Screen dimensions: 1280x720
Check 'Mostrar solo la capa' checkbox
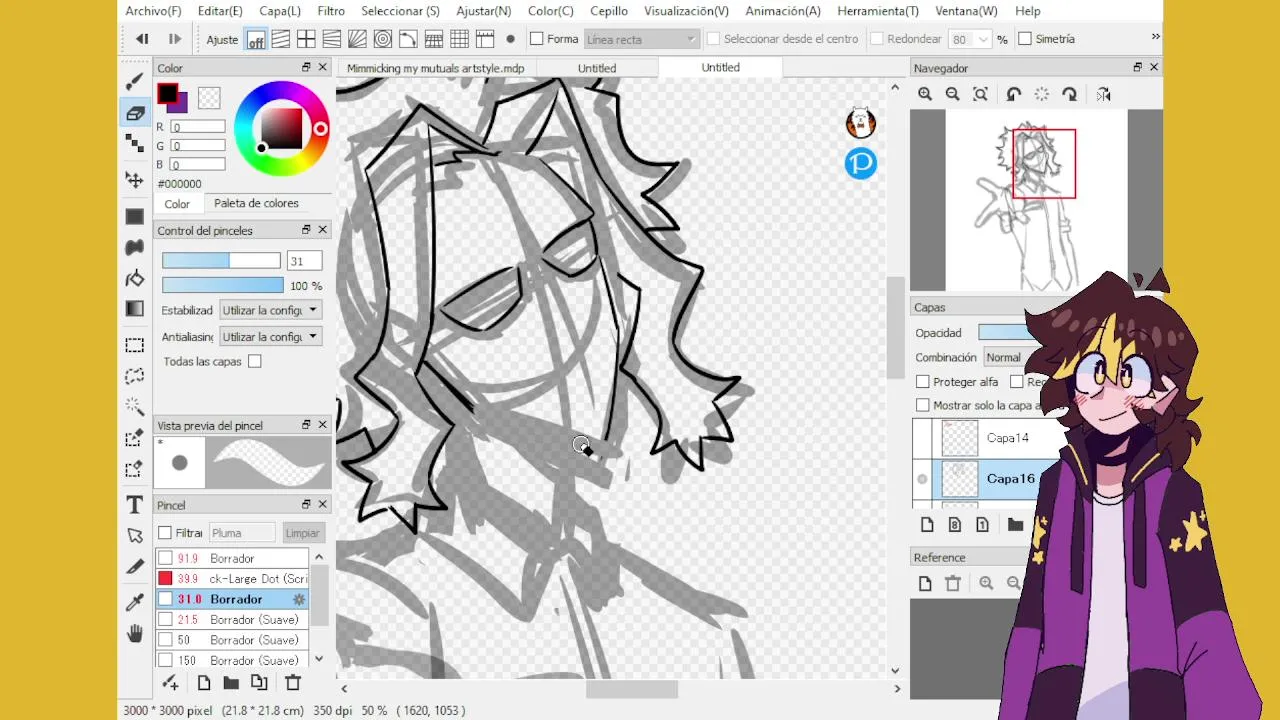pos(923,405)
